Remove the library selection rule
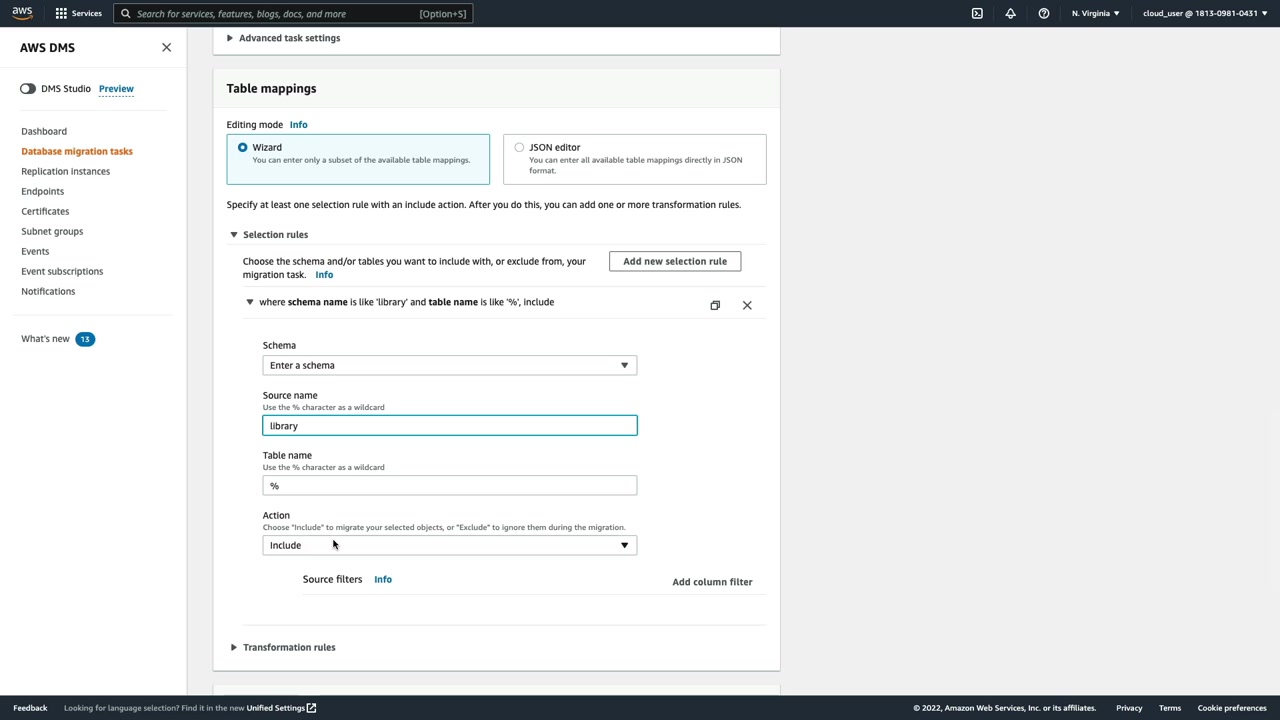The width and height of the screenshot is (1280, 720). (747, 305)
